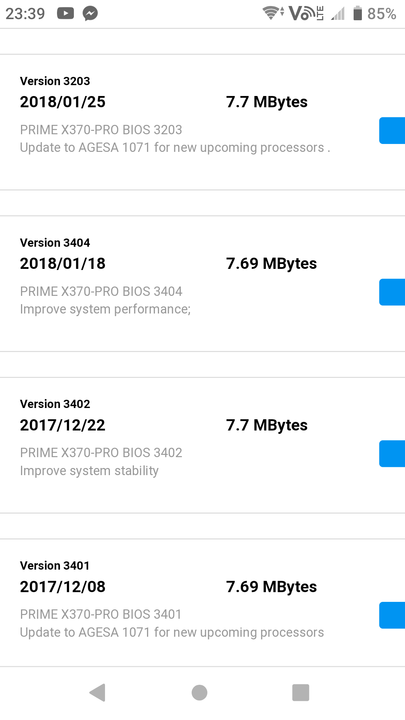Tap the Messenger notification icon in status bar
The width and height of the screenshot is (405, 720).
90,14
